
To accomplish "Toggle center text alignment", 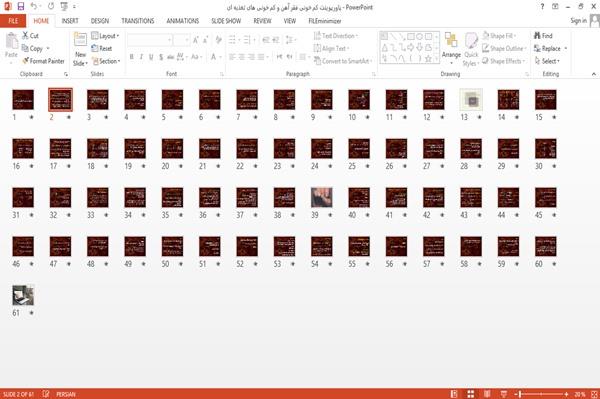I will 241,57.
